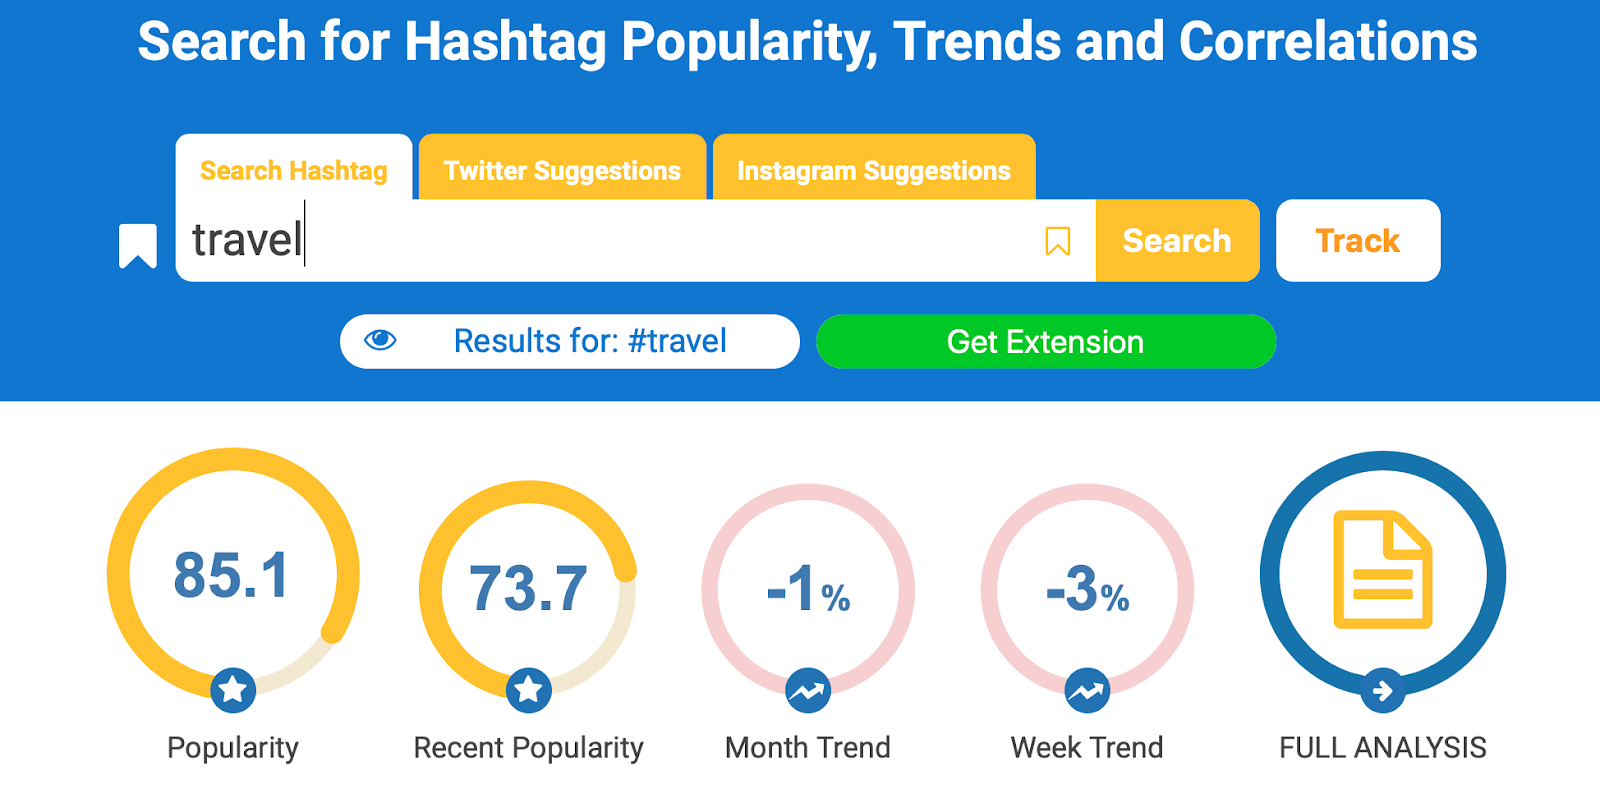Click the trend arrow badge under Month Trend
Viewport: 1600px width, 798px height.
[808, 690]
